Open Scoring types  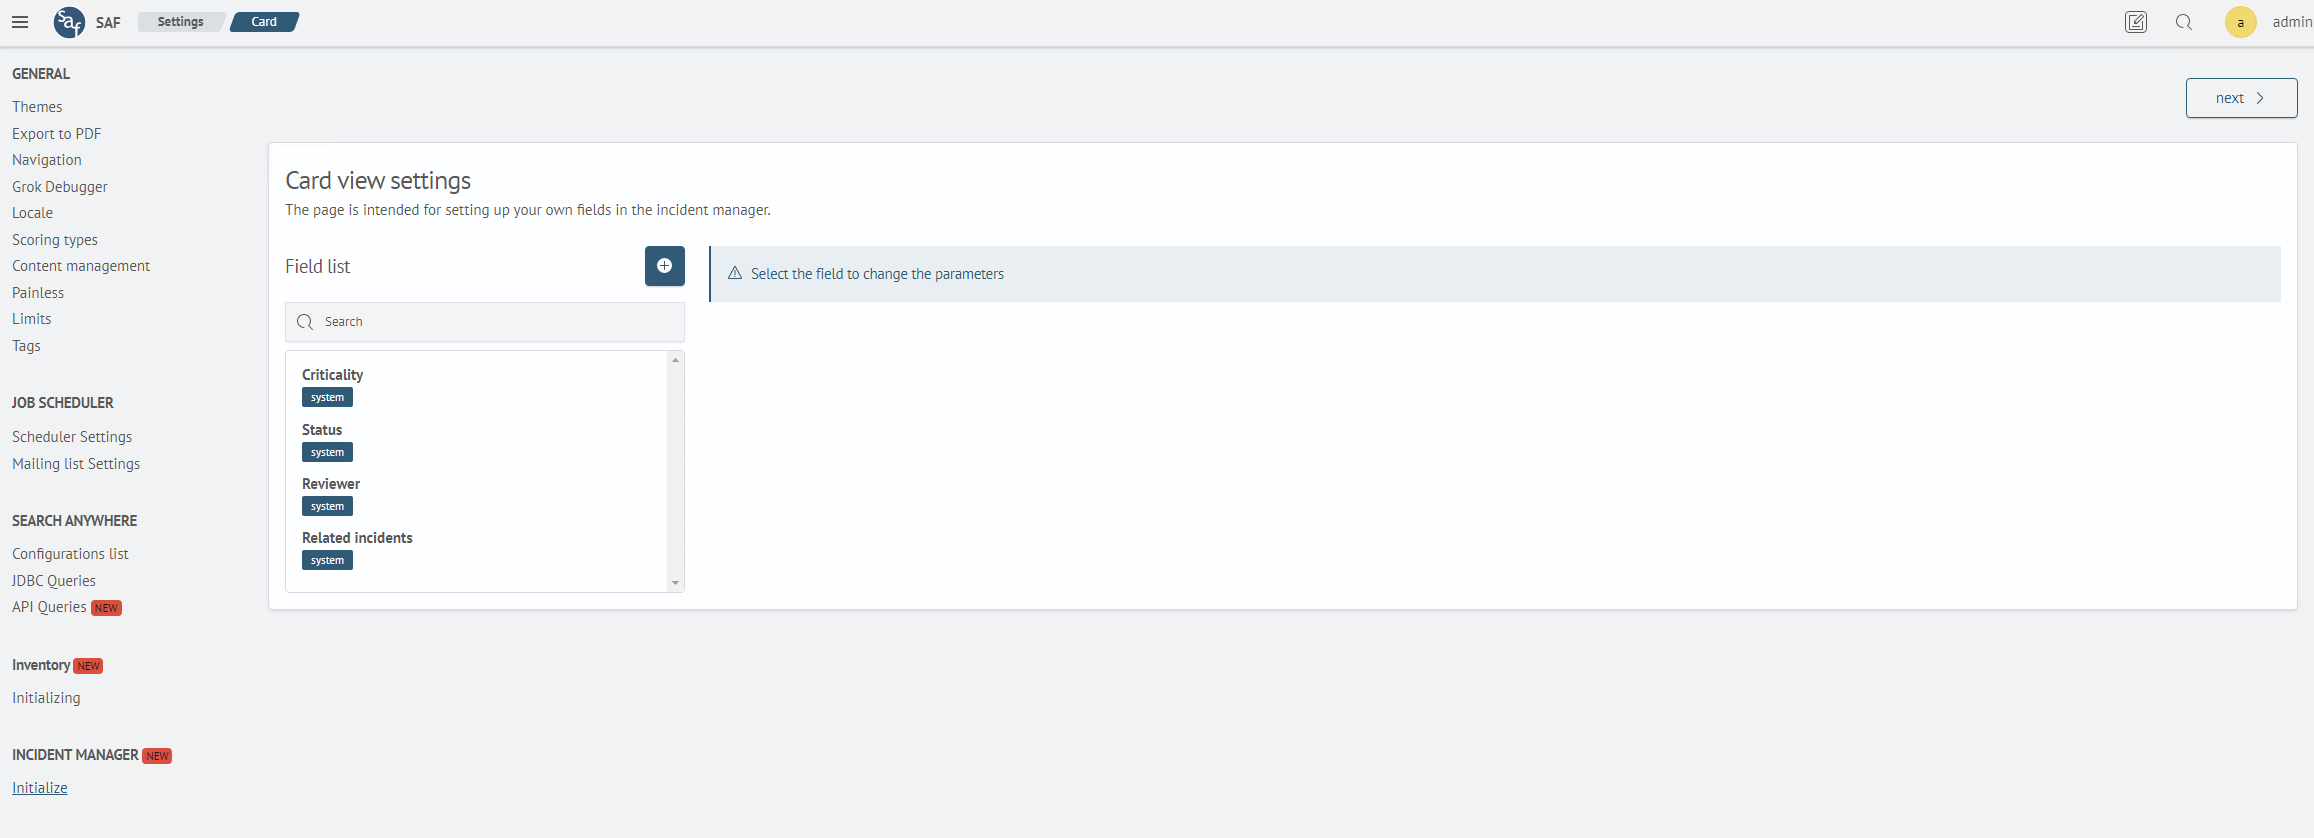[x=55, y=240]
